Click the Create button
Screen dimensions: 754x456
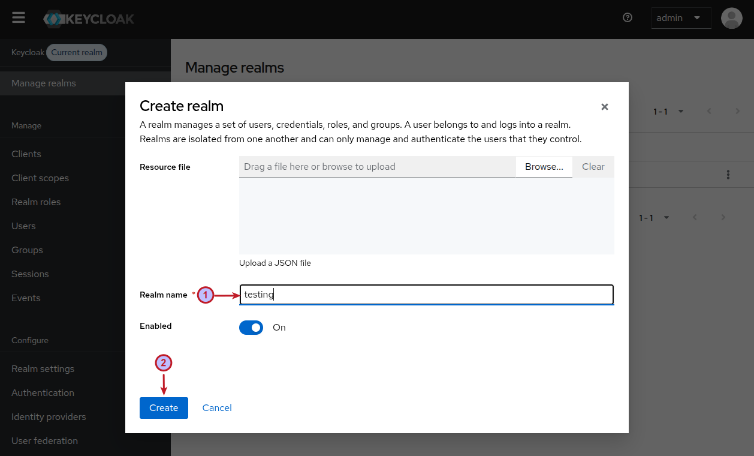163,408
